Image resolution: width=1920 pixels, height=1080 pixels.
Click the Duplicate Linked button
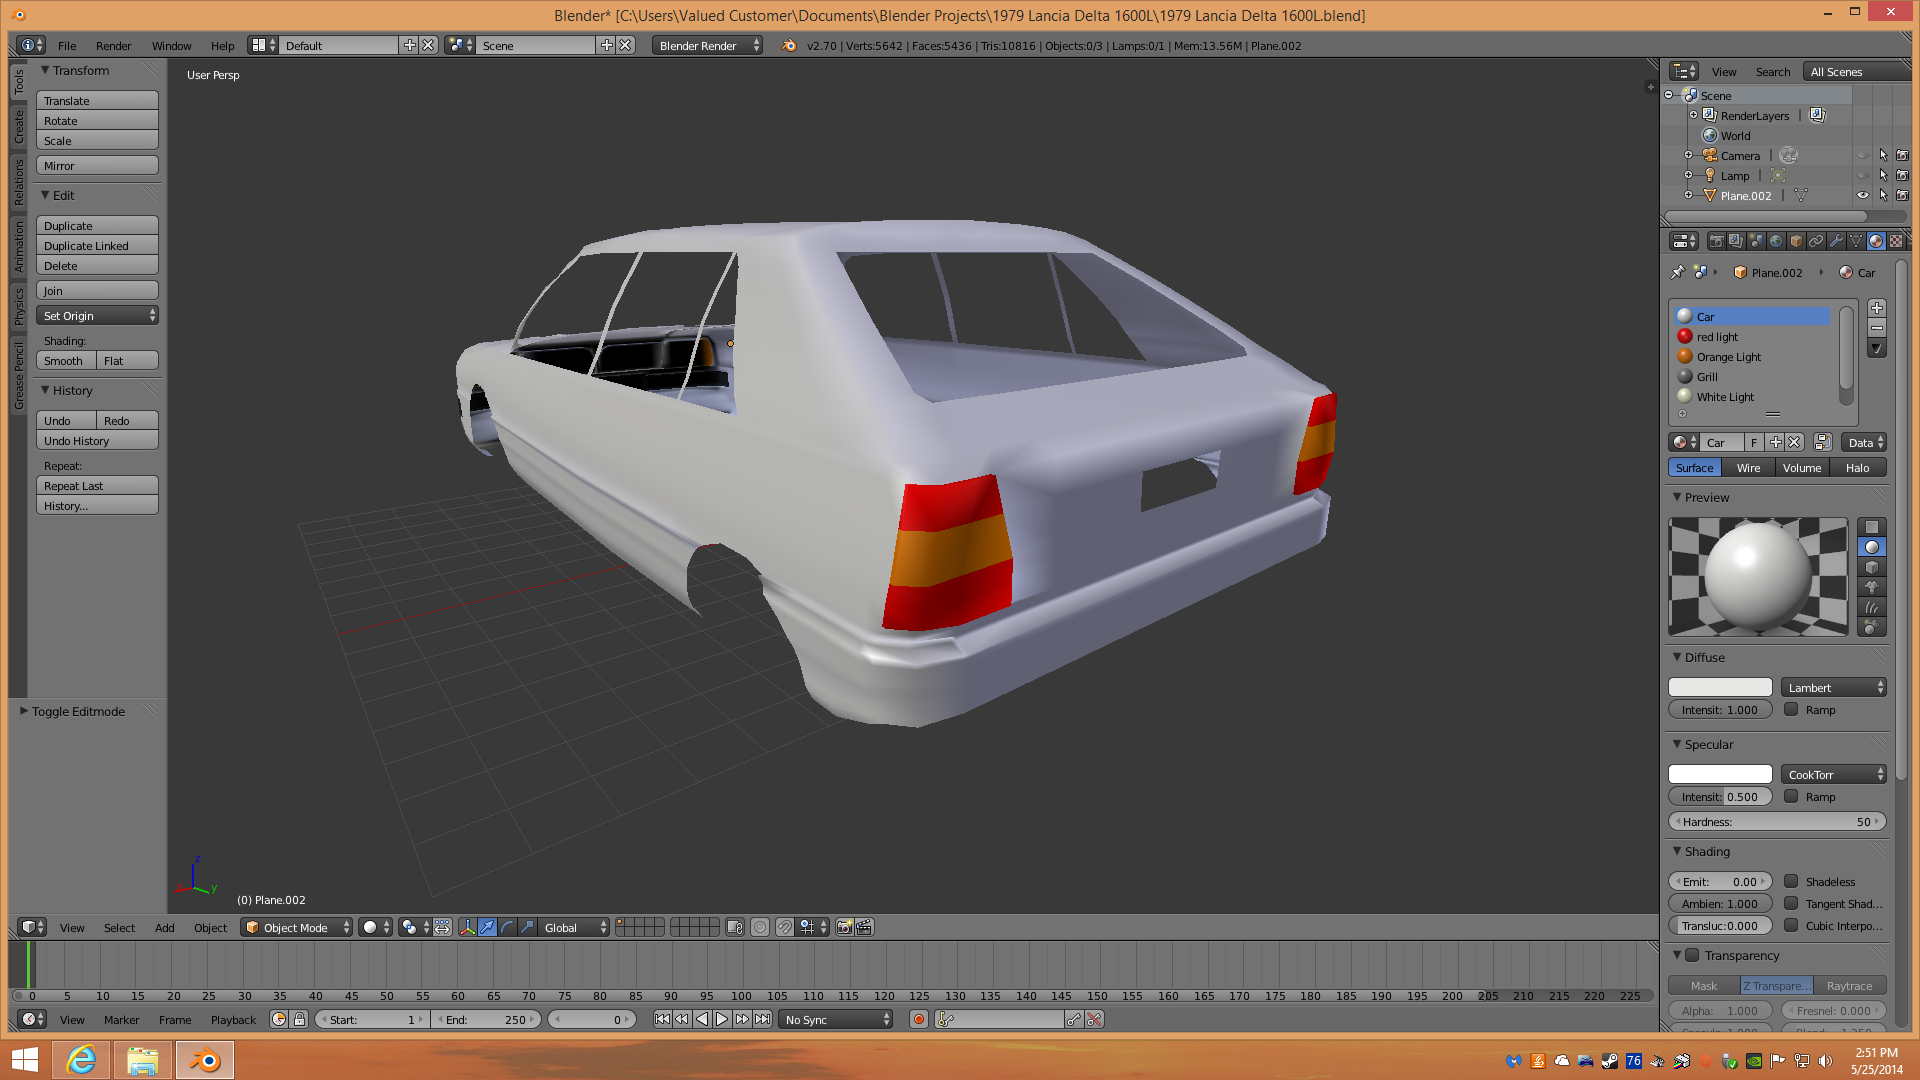(97, 246)
